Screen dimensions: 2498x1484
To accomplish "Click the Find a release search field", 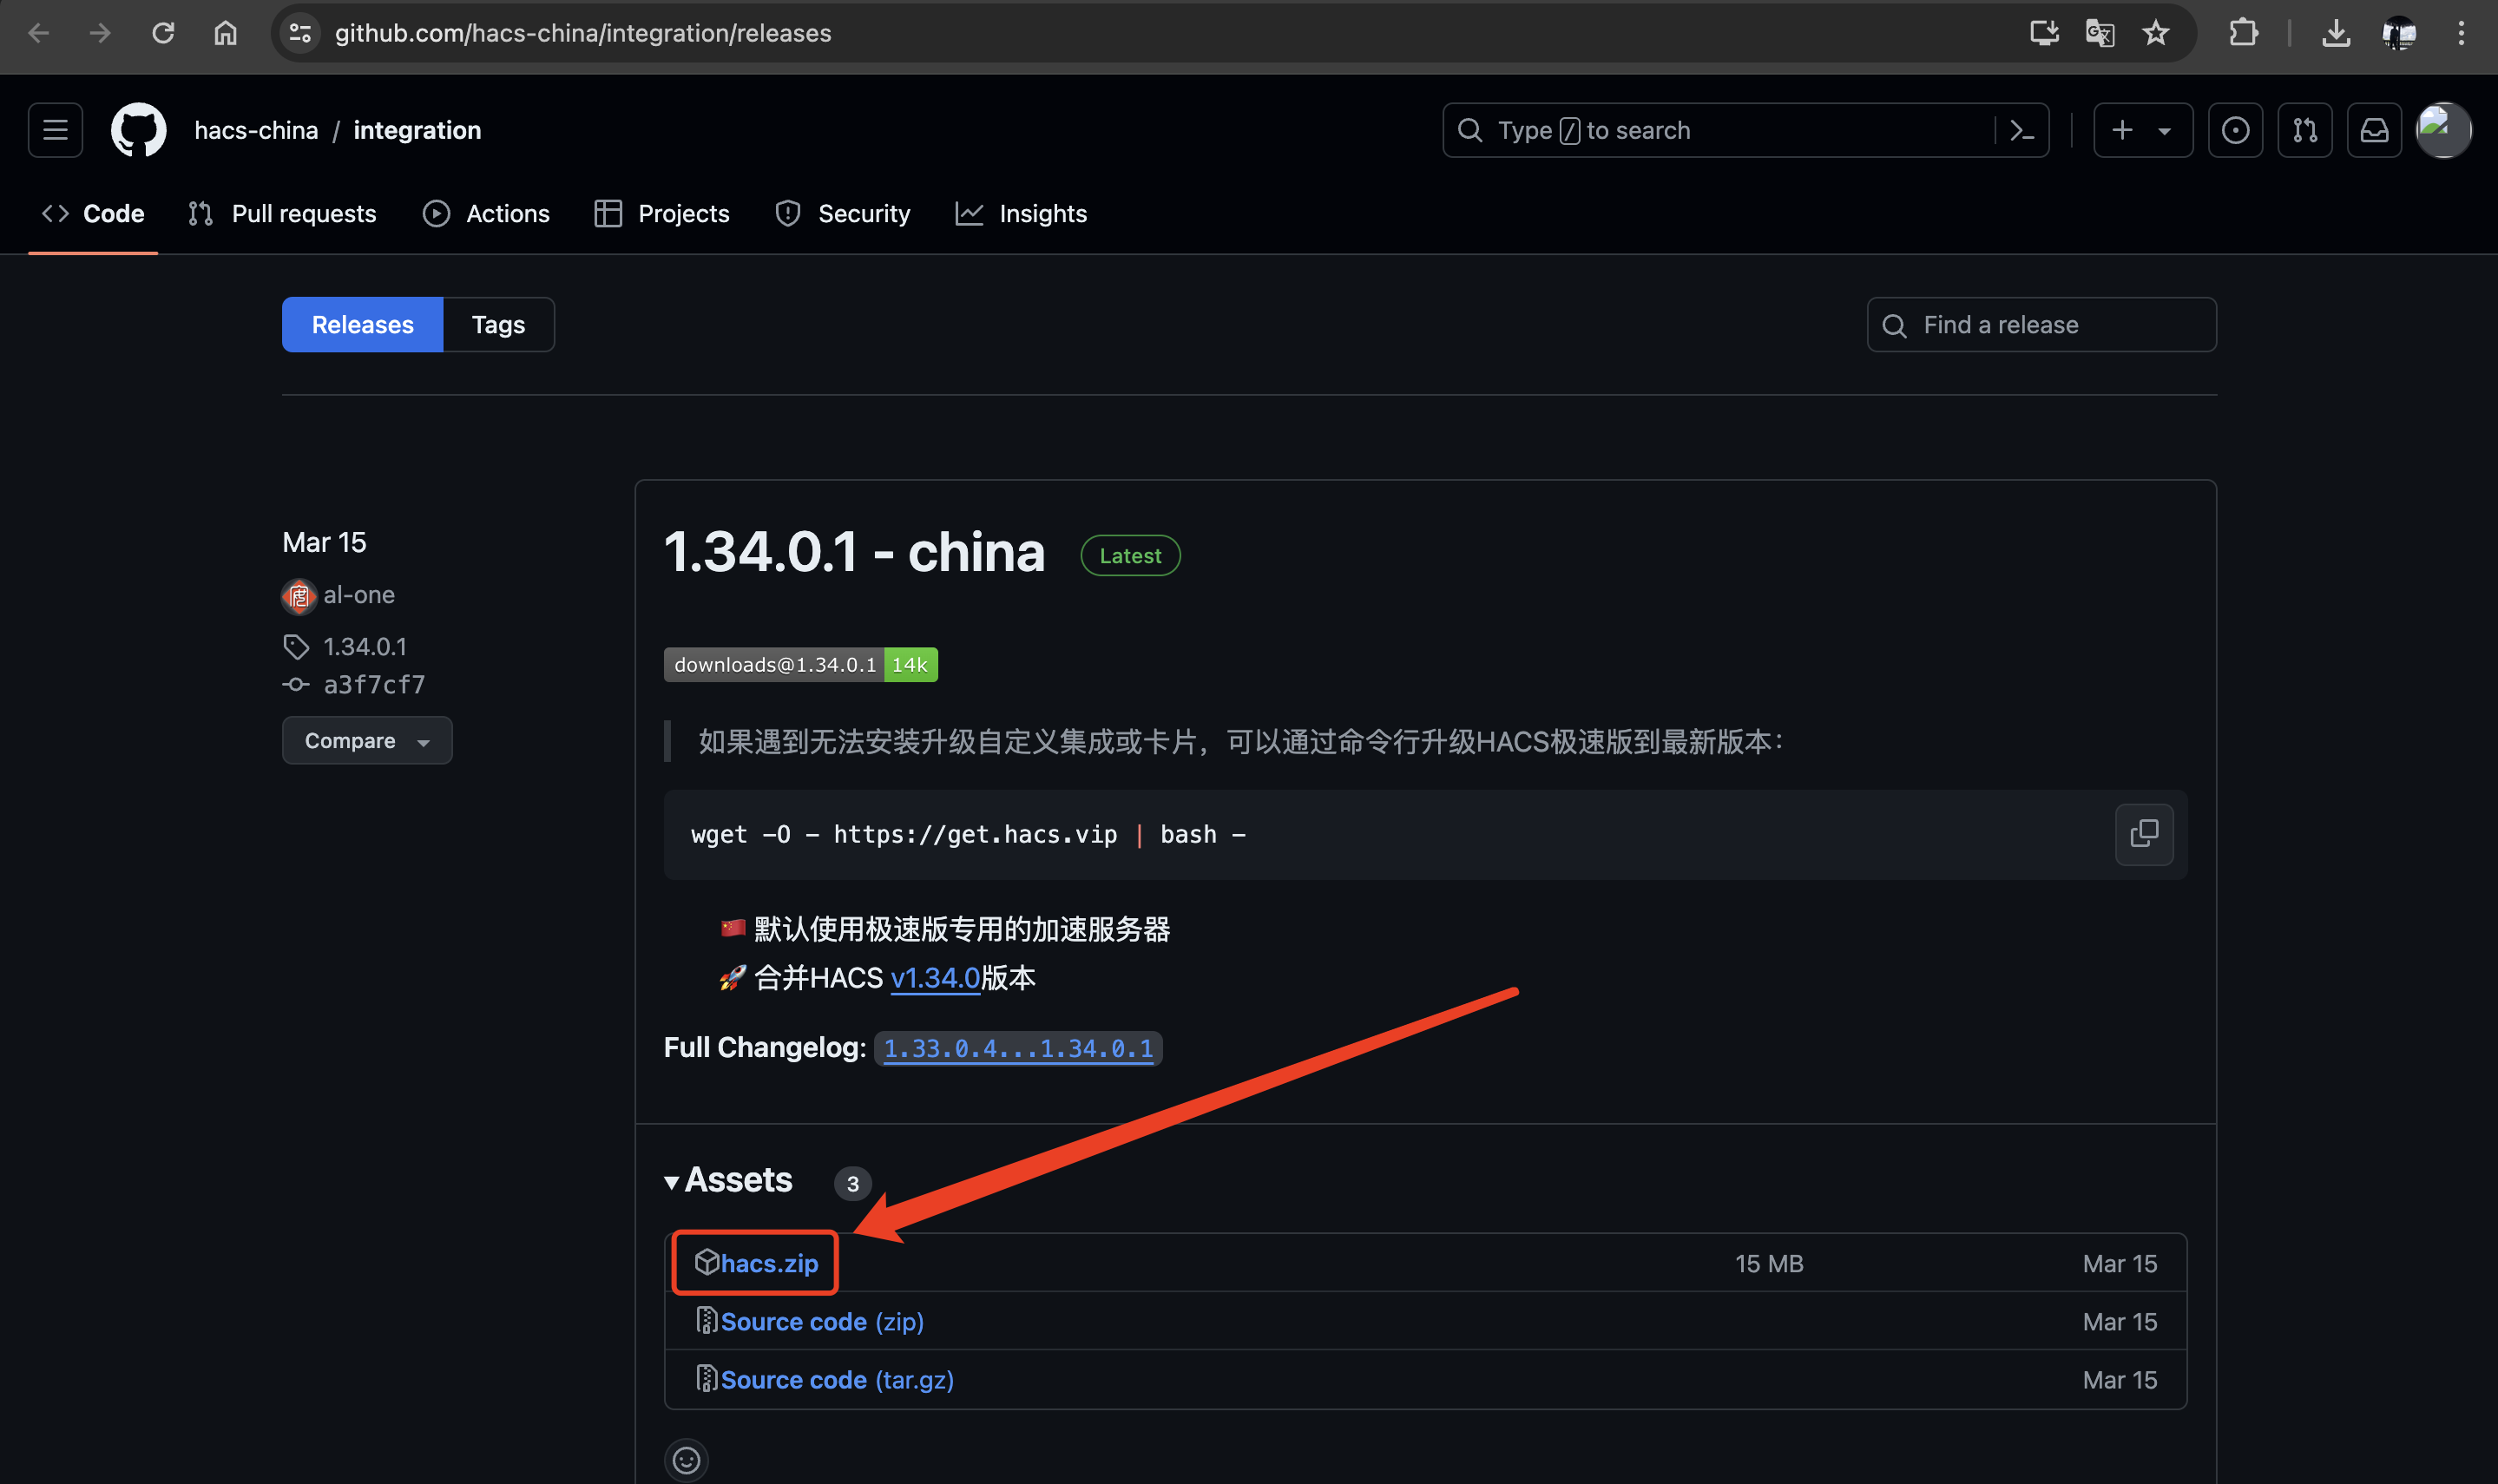I will (2041, 325).
